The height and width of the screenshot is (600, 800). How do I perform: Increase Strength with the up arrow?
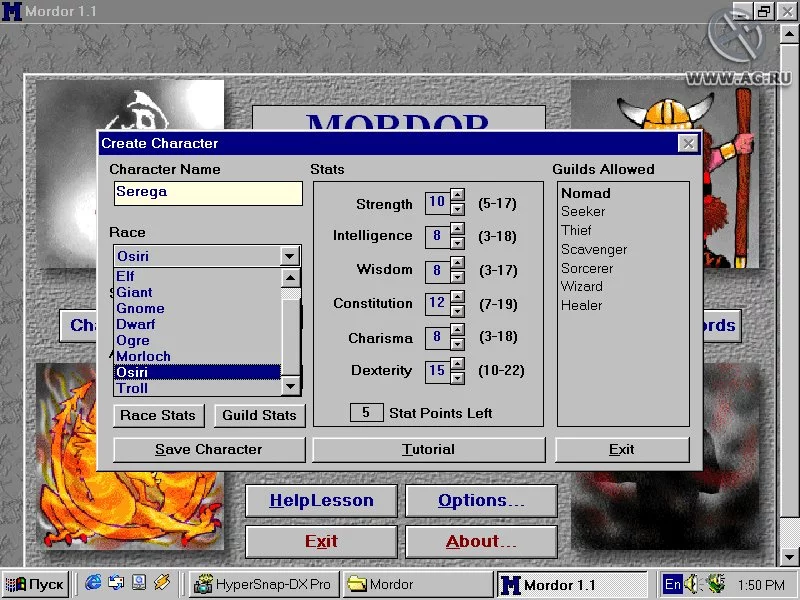tap(458, 195)
